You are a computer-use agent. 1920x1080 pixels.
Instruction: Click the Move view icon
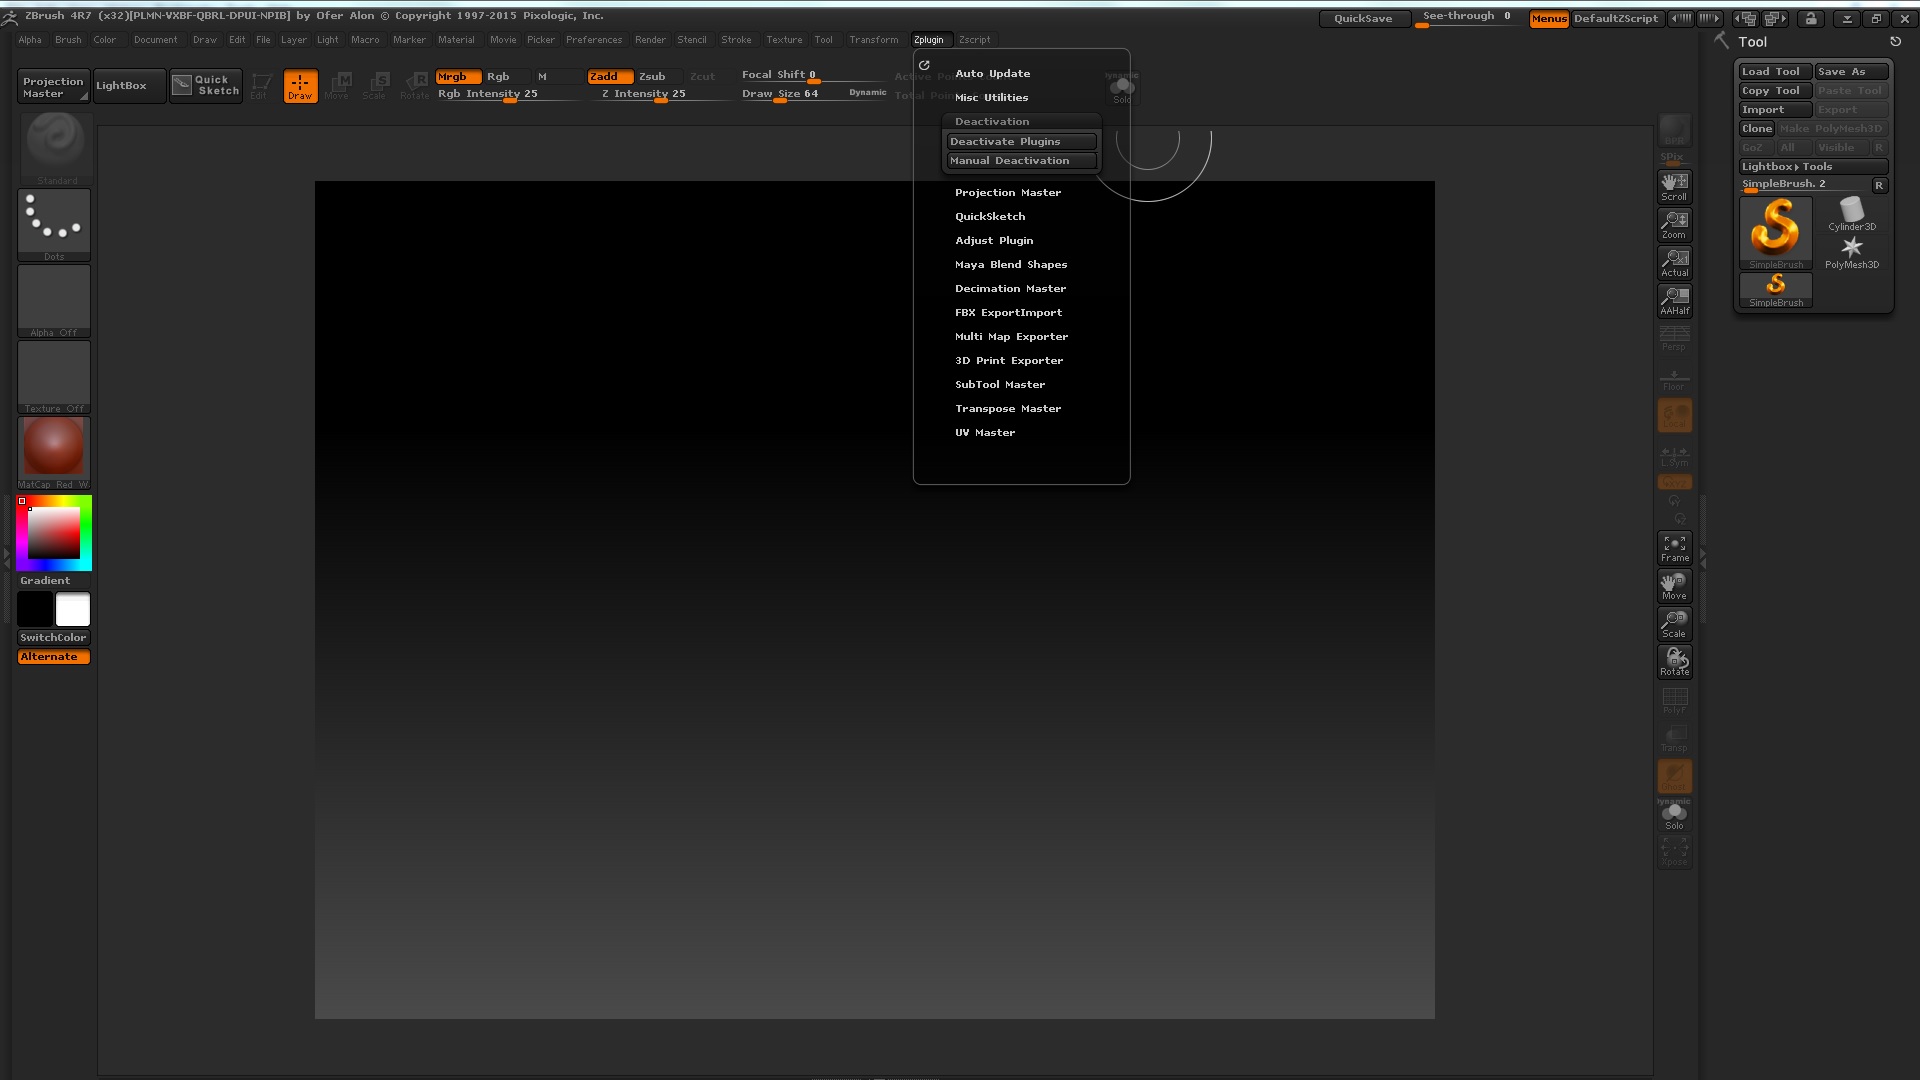1674,585
